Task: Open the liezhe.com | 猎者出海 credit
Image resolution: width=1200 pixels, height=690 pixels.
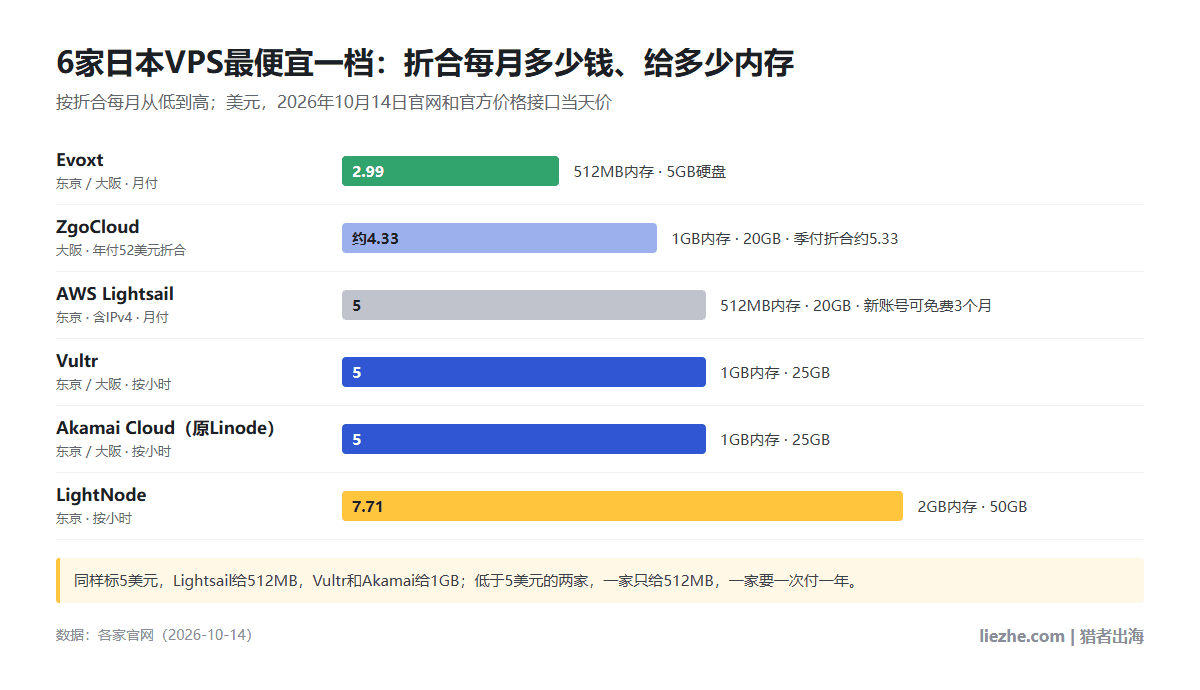Action: (1061, 636)
